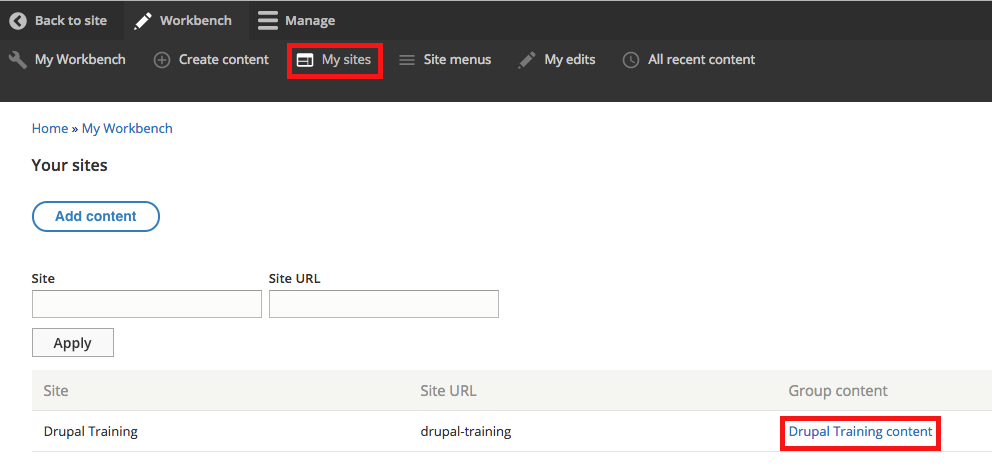The height and width of the screenshot is (476, 992).
Task: Select the drupal-training URL cell
Action: [466, 432]
